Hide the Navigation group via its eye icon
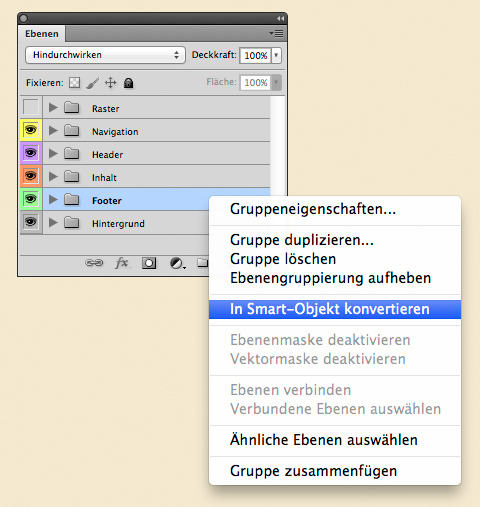The image size is (480, 507). [x=31, y=130]
